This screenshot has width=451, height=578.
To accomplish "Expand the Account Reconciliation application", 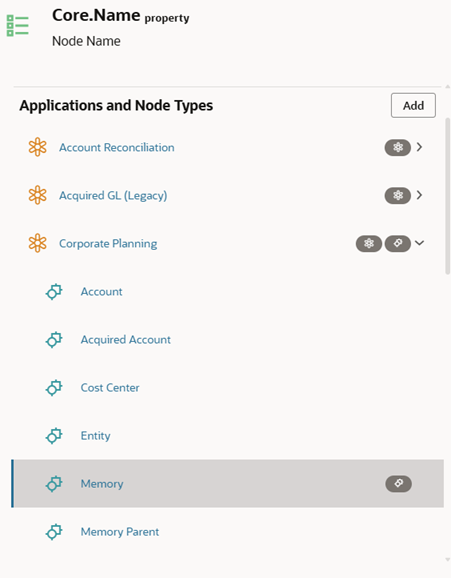I will pos(419,147).
